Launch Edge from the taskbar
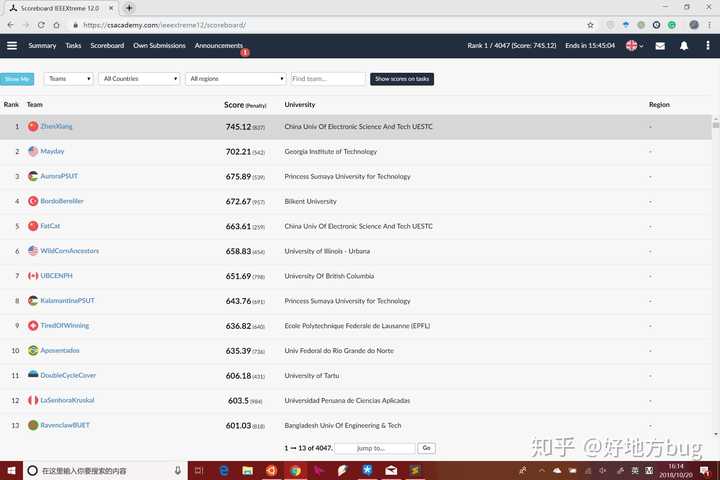Viewport: 720px width, 480px height. point(224,470)
